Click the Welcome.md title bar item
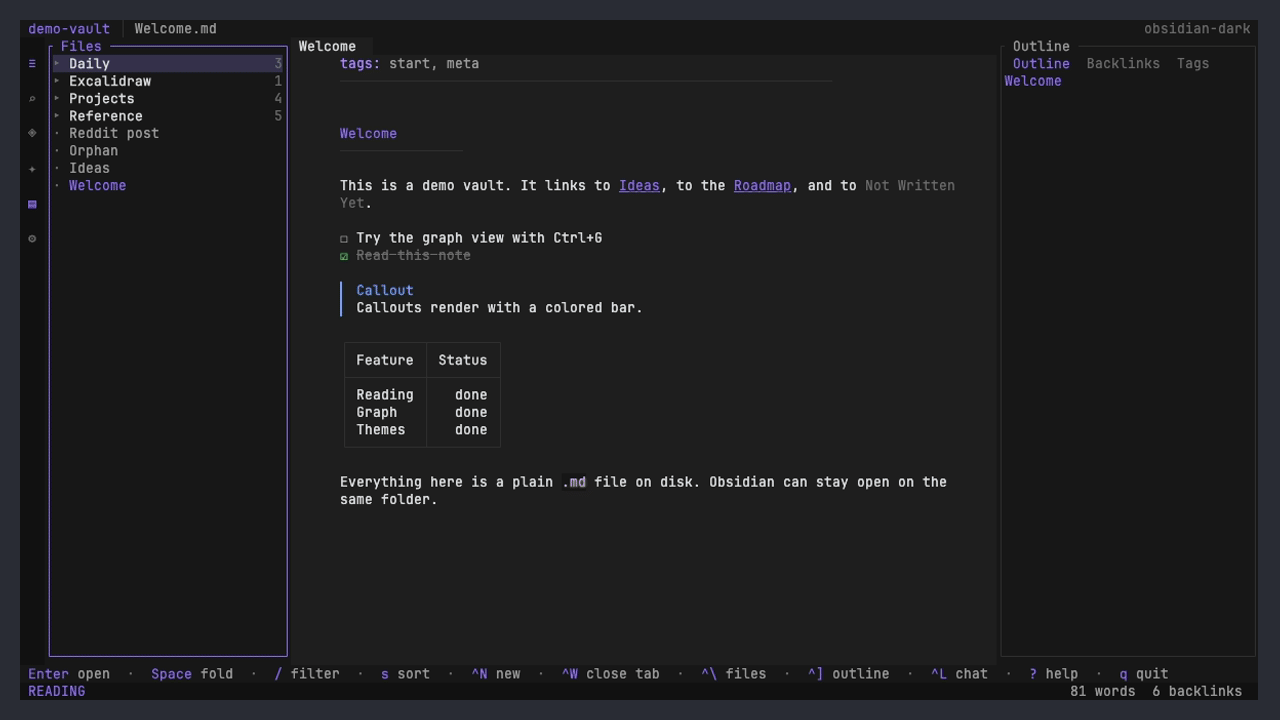The height and width of the screenshot is (720, 1280). 175,28
